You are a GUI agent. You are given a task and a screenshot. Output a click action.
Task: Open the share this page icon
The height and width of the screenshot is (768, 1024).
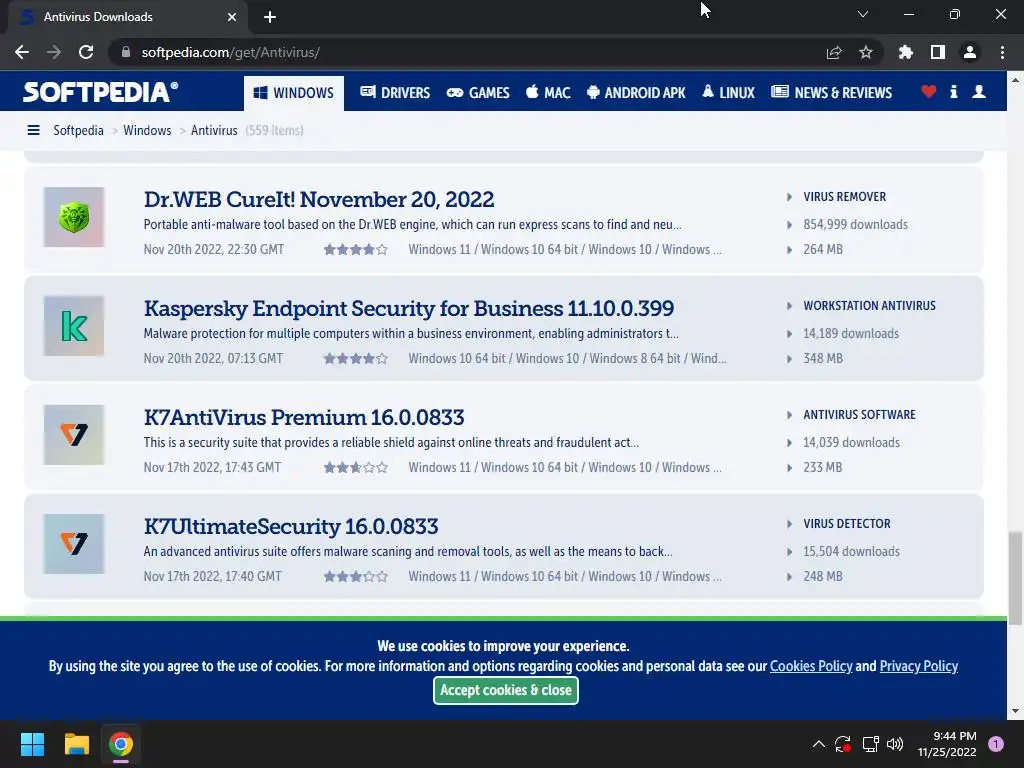coord(834,52)
